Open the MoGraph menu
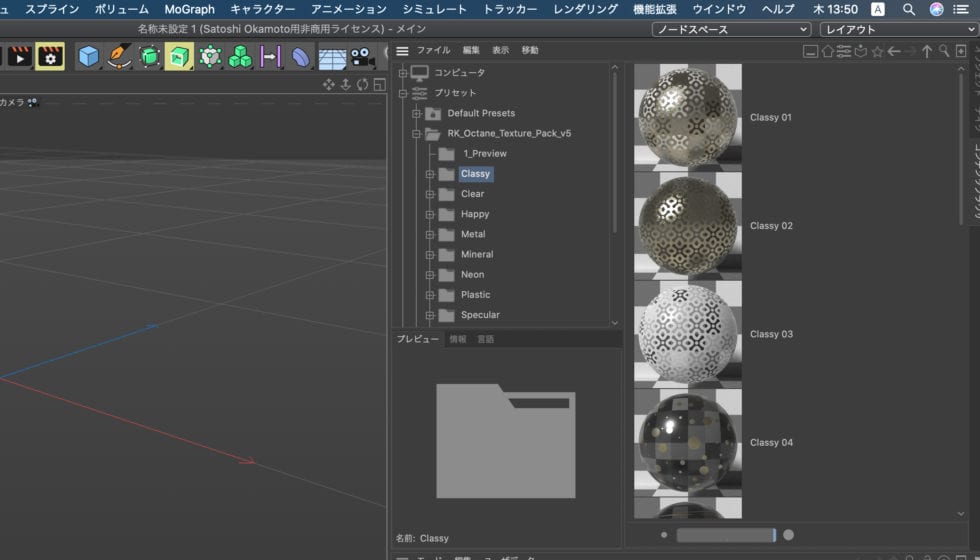The width and height of the screenshot is (980, 560). click(189, 9)
